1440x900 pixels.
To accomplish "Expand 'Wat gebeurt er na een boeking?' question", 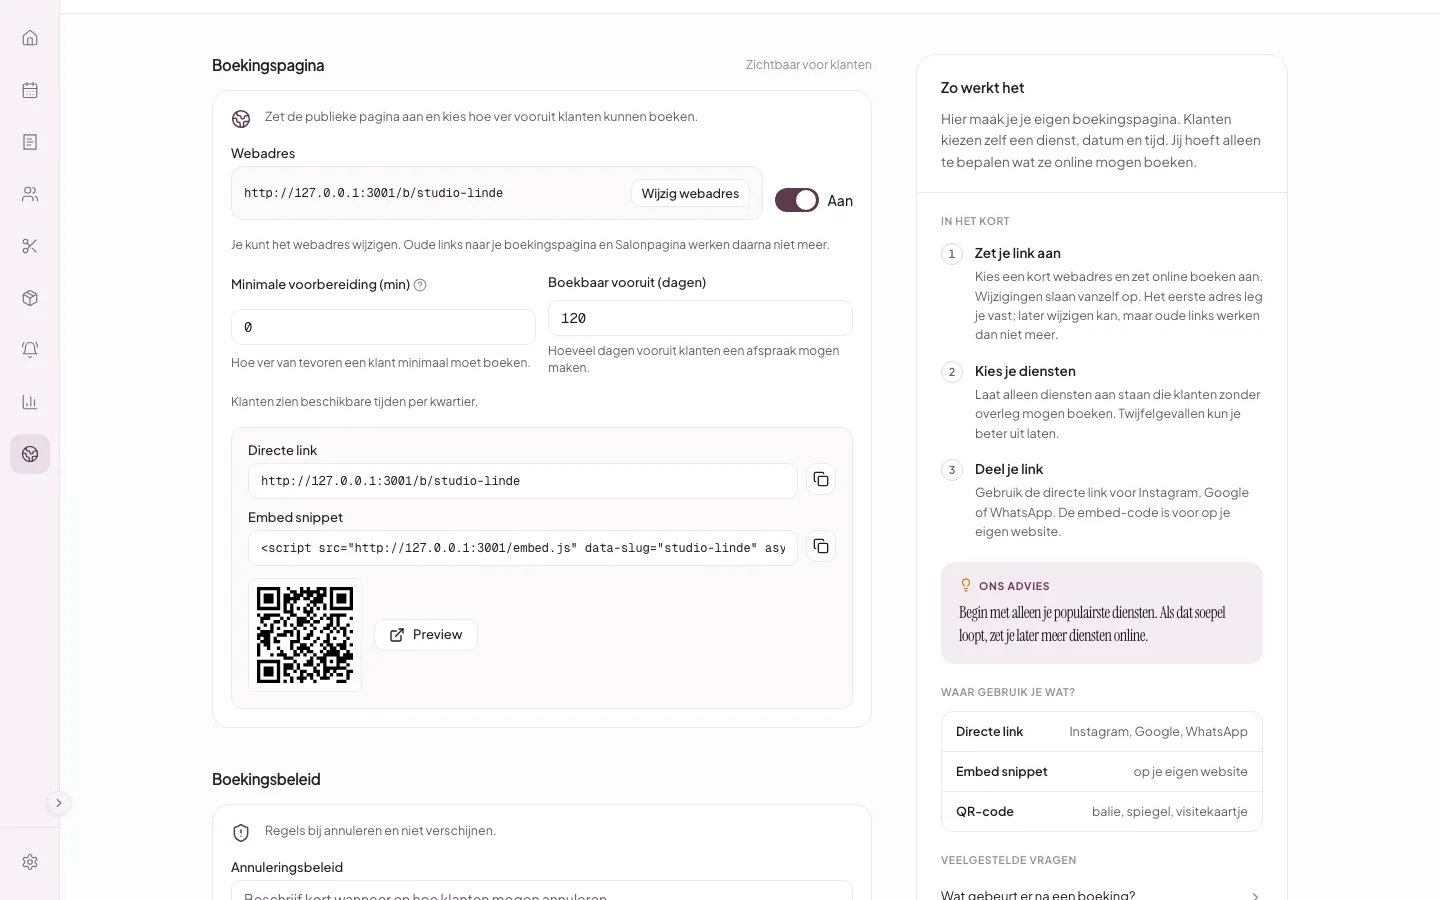I will 1102,894.
